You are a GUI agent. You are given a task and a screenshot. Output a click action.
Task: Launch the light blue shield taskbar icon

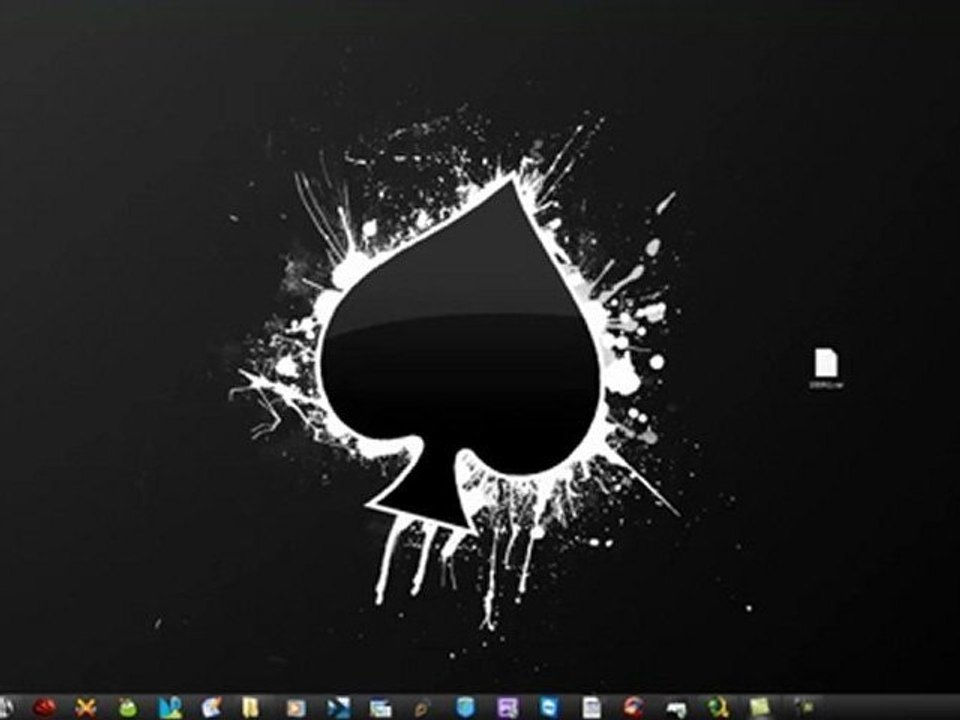coord(465,708)
